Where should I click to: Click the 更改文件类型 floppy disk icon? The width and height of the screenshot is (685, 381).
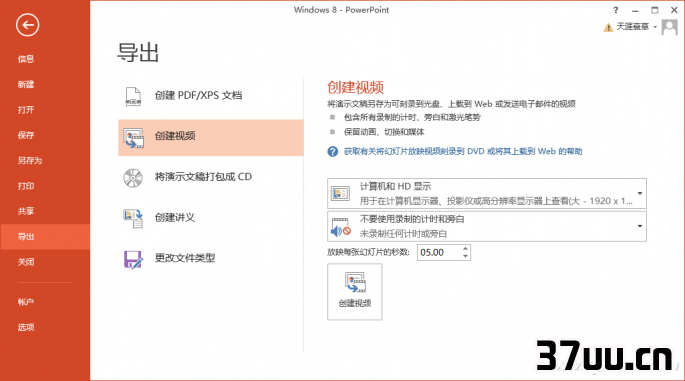(133, 259)
